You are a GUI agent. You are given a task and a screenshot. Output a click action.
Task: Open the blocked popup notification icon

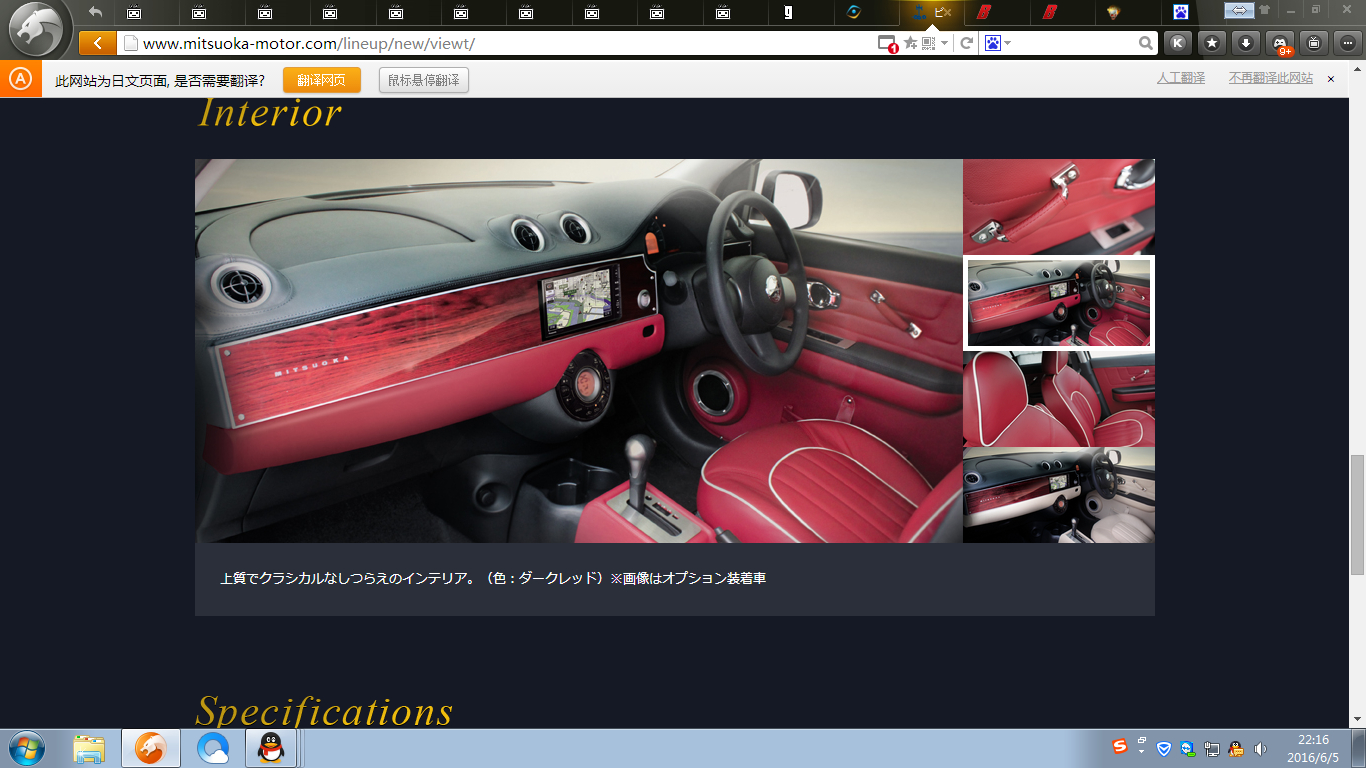pyautogui.click(x=887, y=43)
